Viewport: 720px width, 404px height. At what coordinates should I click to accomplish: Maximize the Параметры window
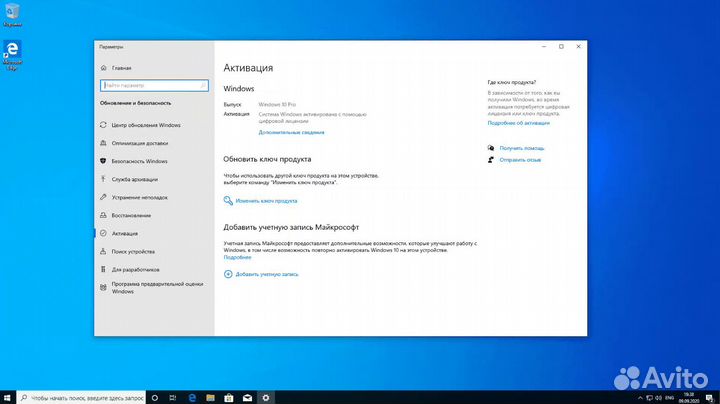561,46
